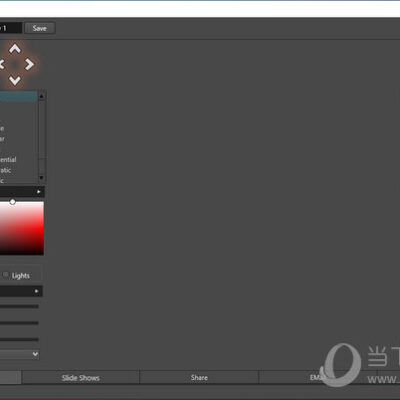Switch to the Slide Shows tab

pos(81,378)
